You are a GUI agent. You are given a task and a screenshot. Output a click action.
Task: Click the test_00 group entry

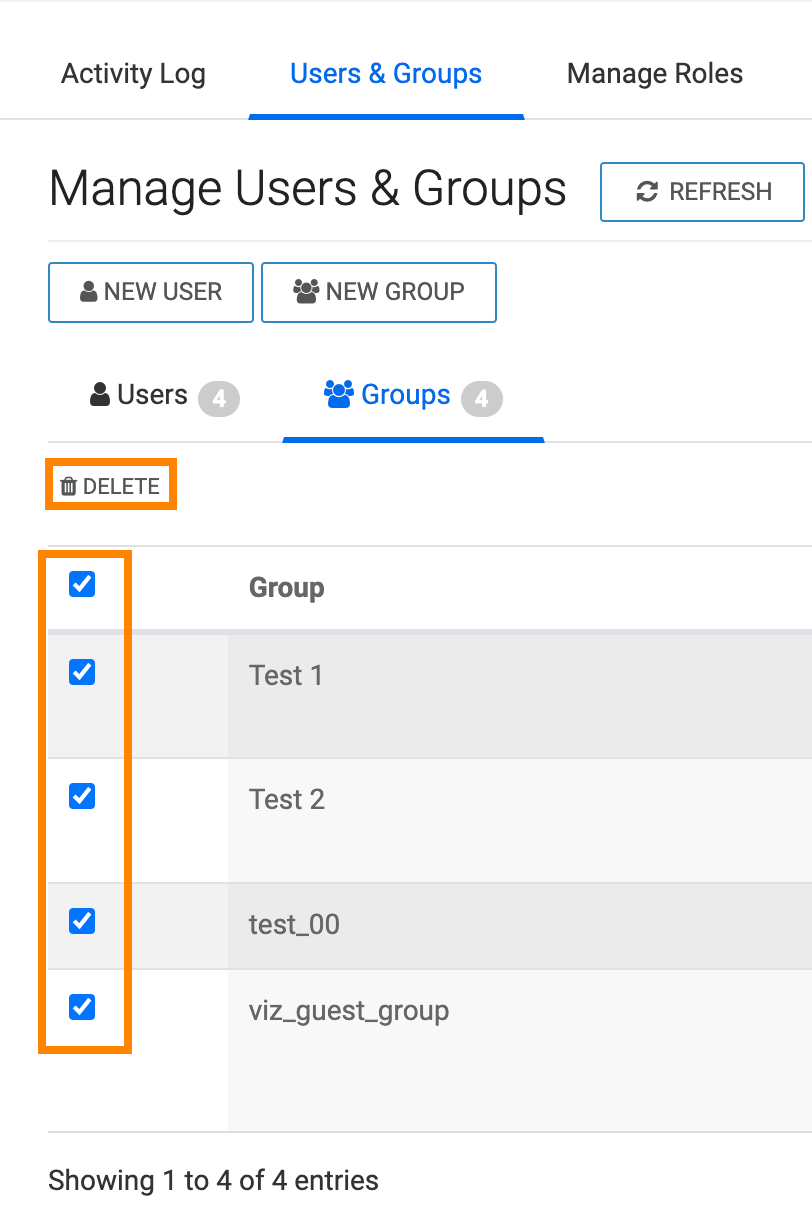[294, 924]
